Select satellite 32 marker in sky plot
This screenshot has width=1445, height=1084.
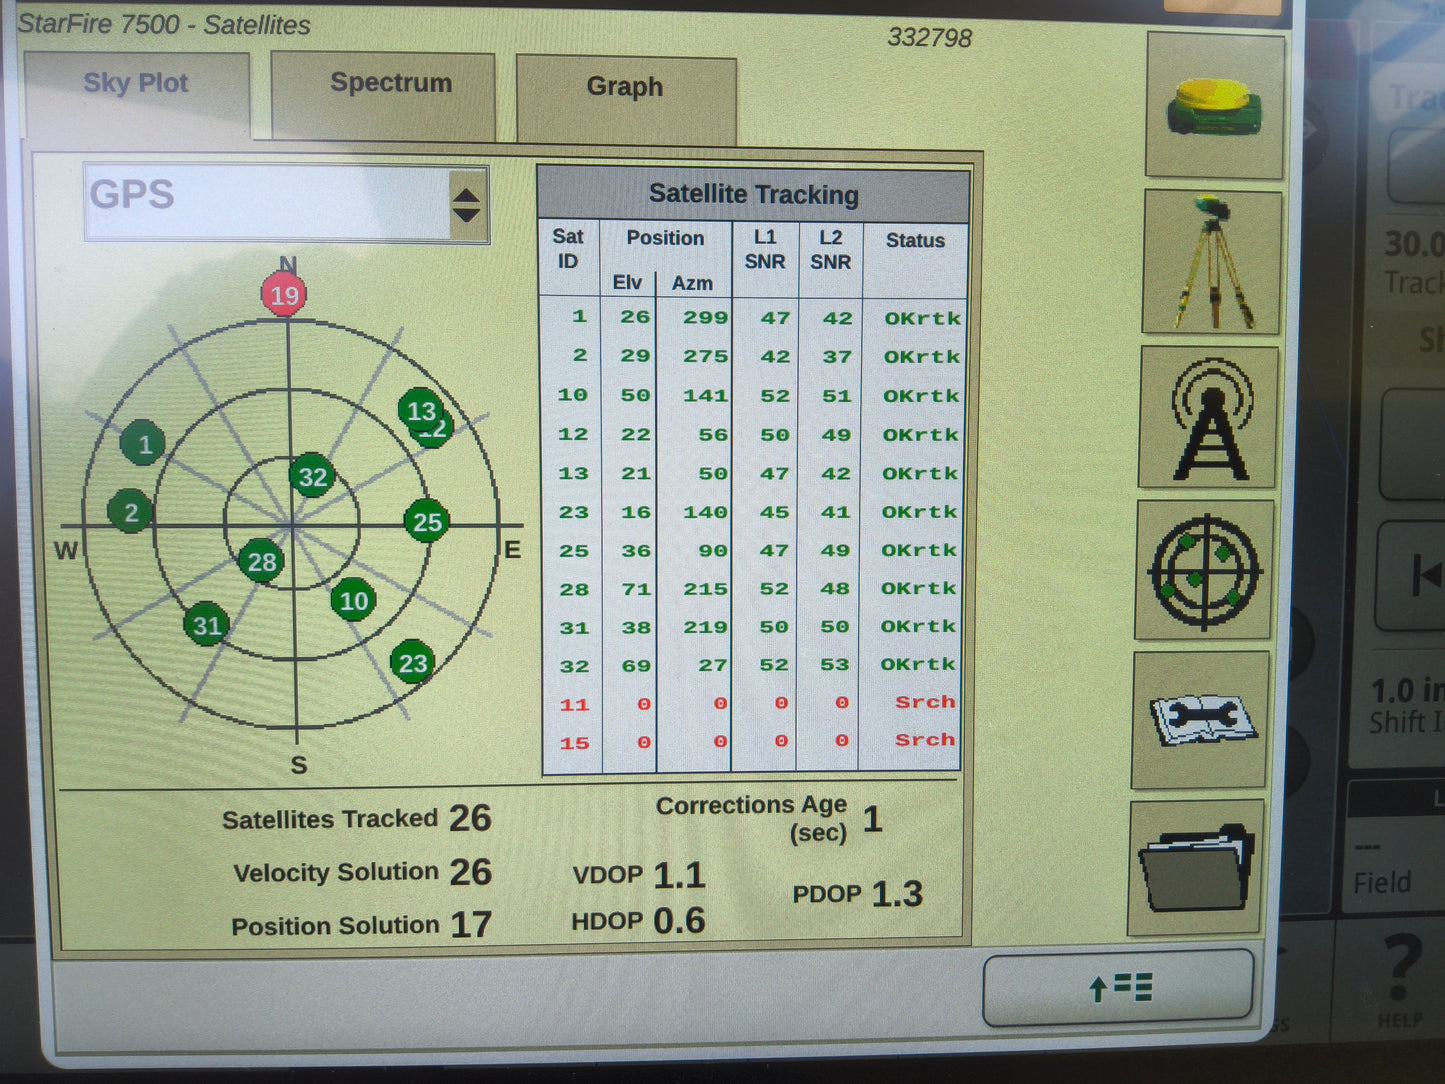[312, 477]
